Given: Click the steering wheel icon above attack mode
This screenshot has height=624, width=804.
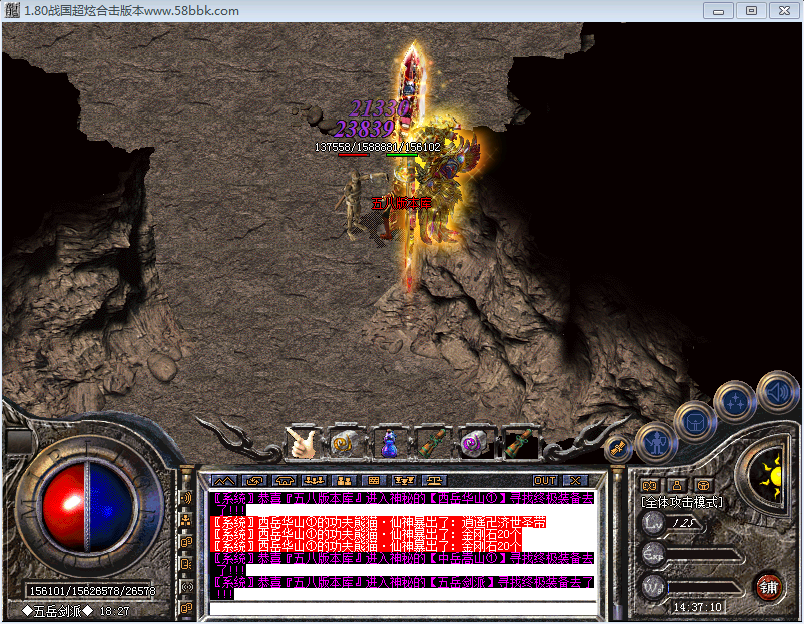Looking at the screenshot, I should pos(704,485).
